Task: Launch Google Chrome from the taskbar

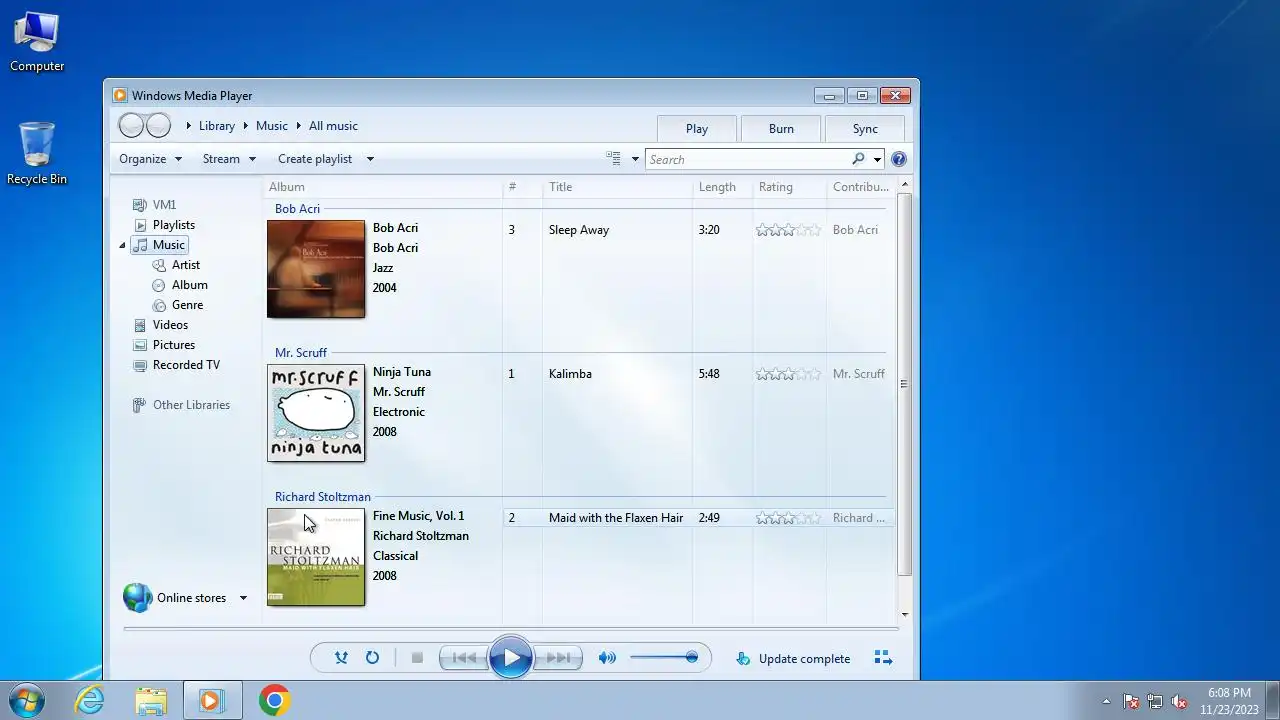Action: coord(274,700)
